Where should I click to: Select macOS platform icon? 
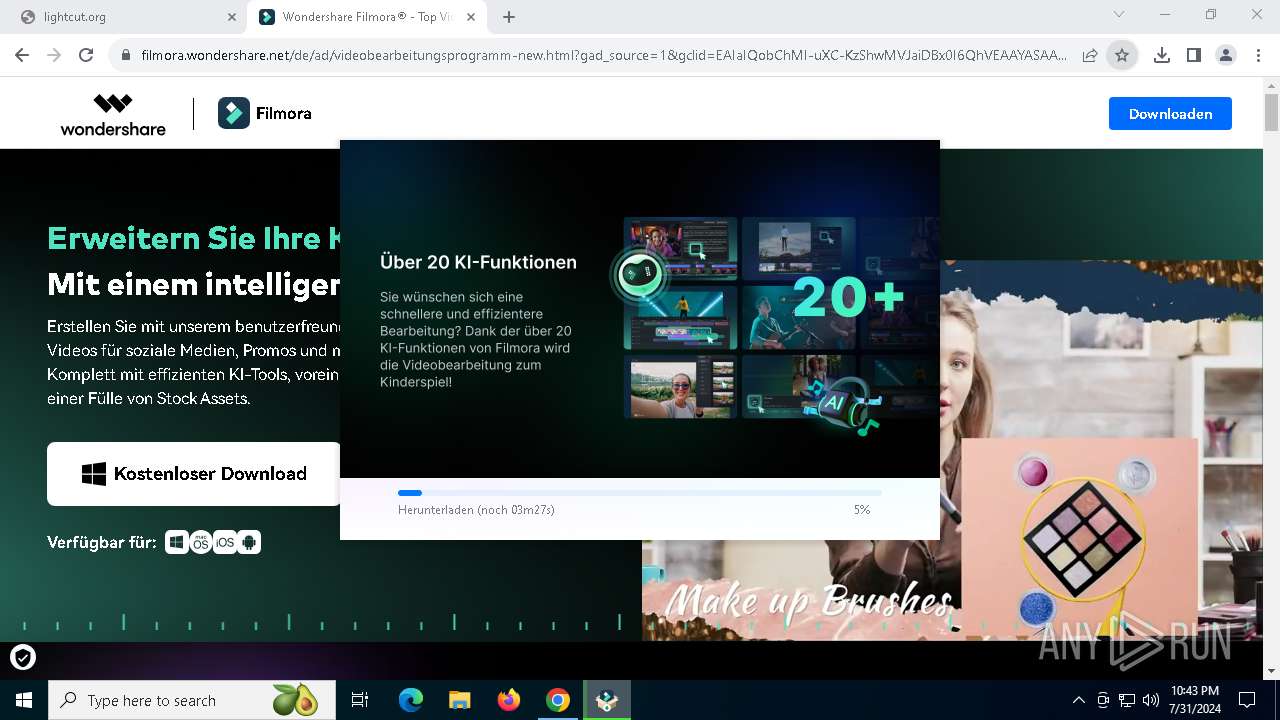[201, 542]
